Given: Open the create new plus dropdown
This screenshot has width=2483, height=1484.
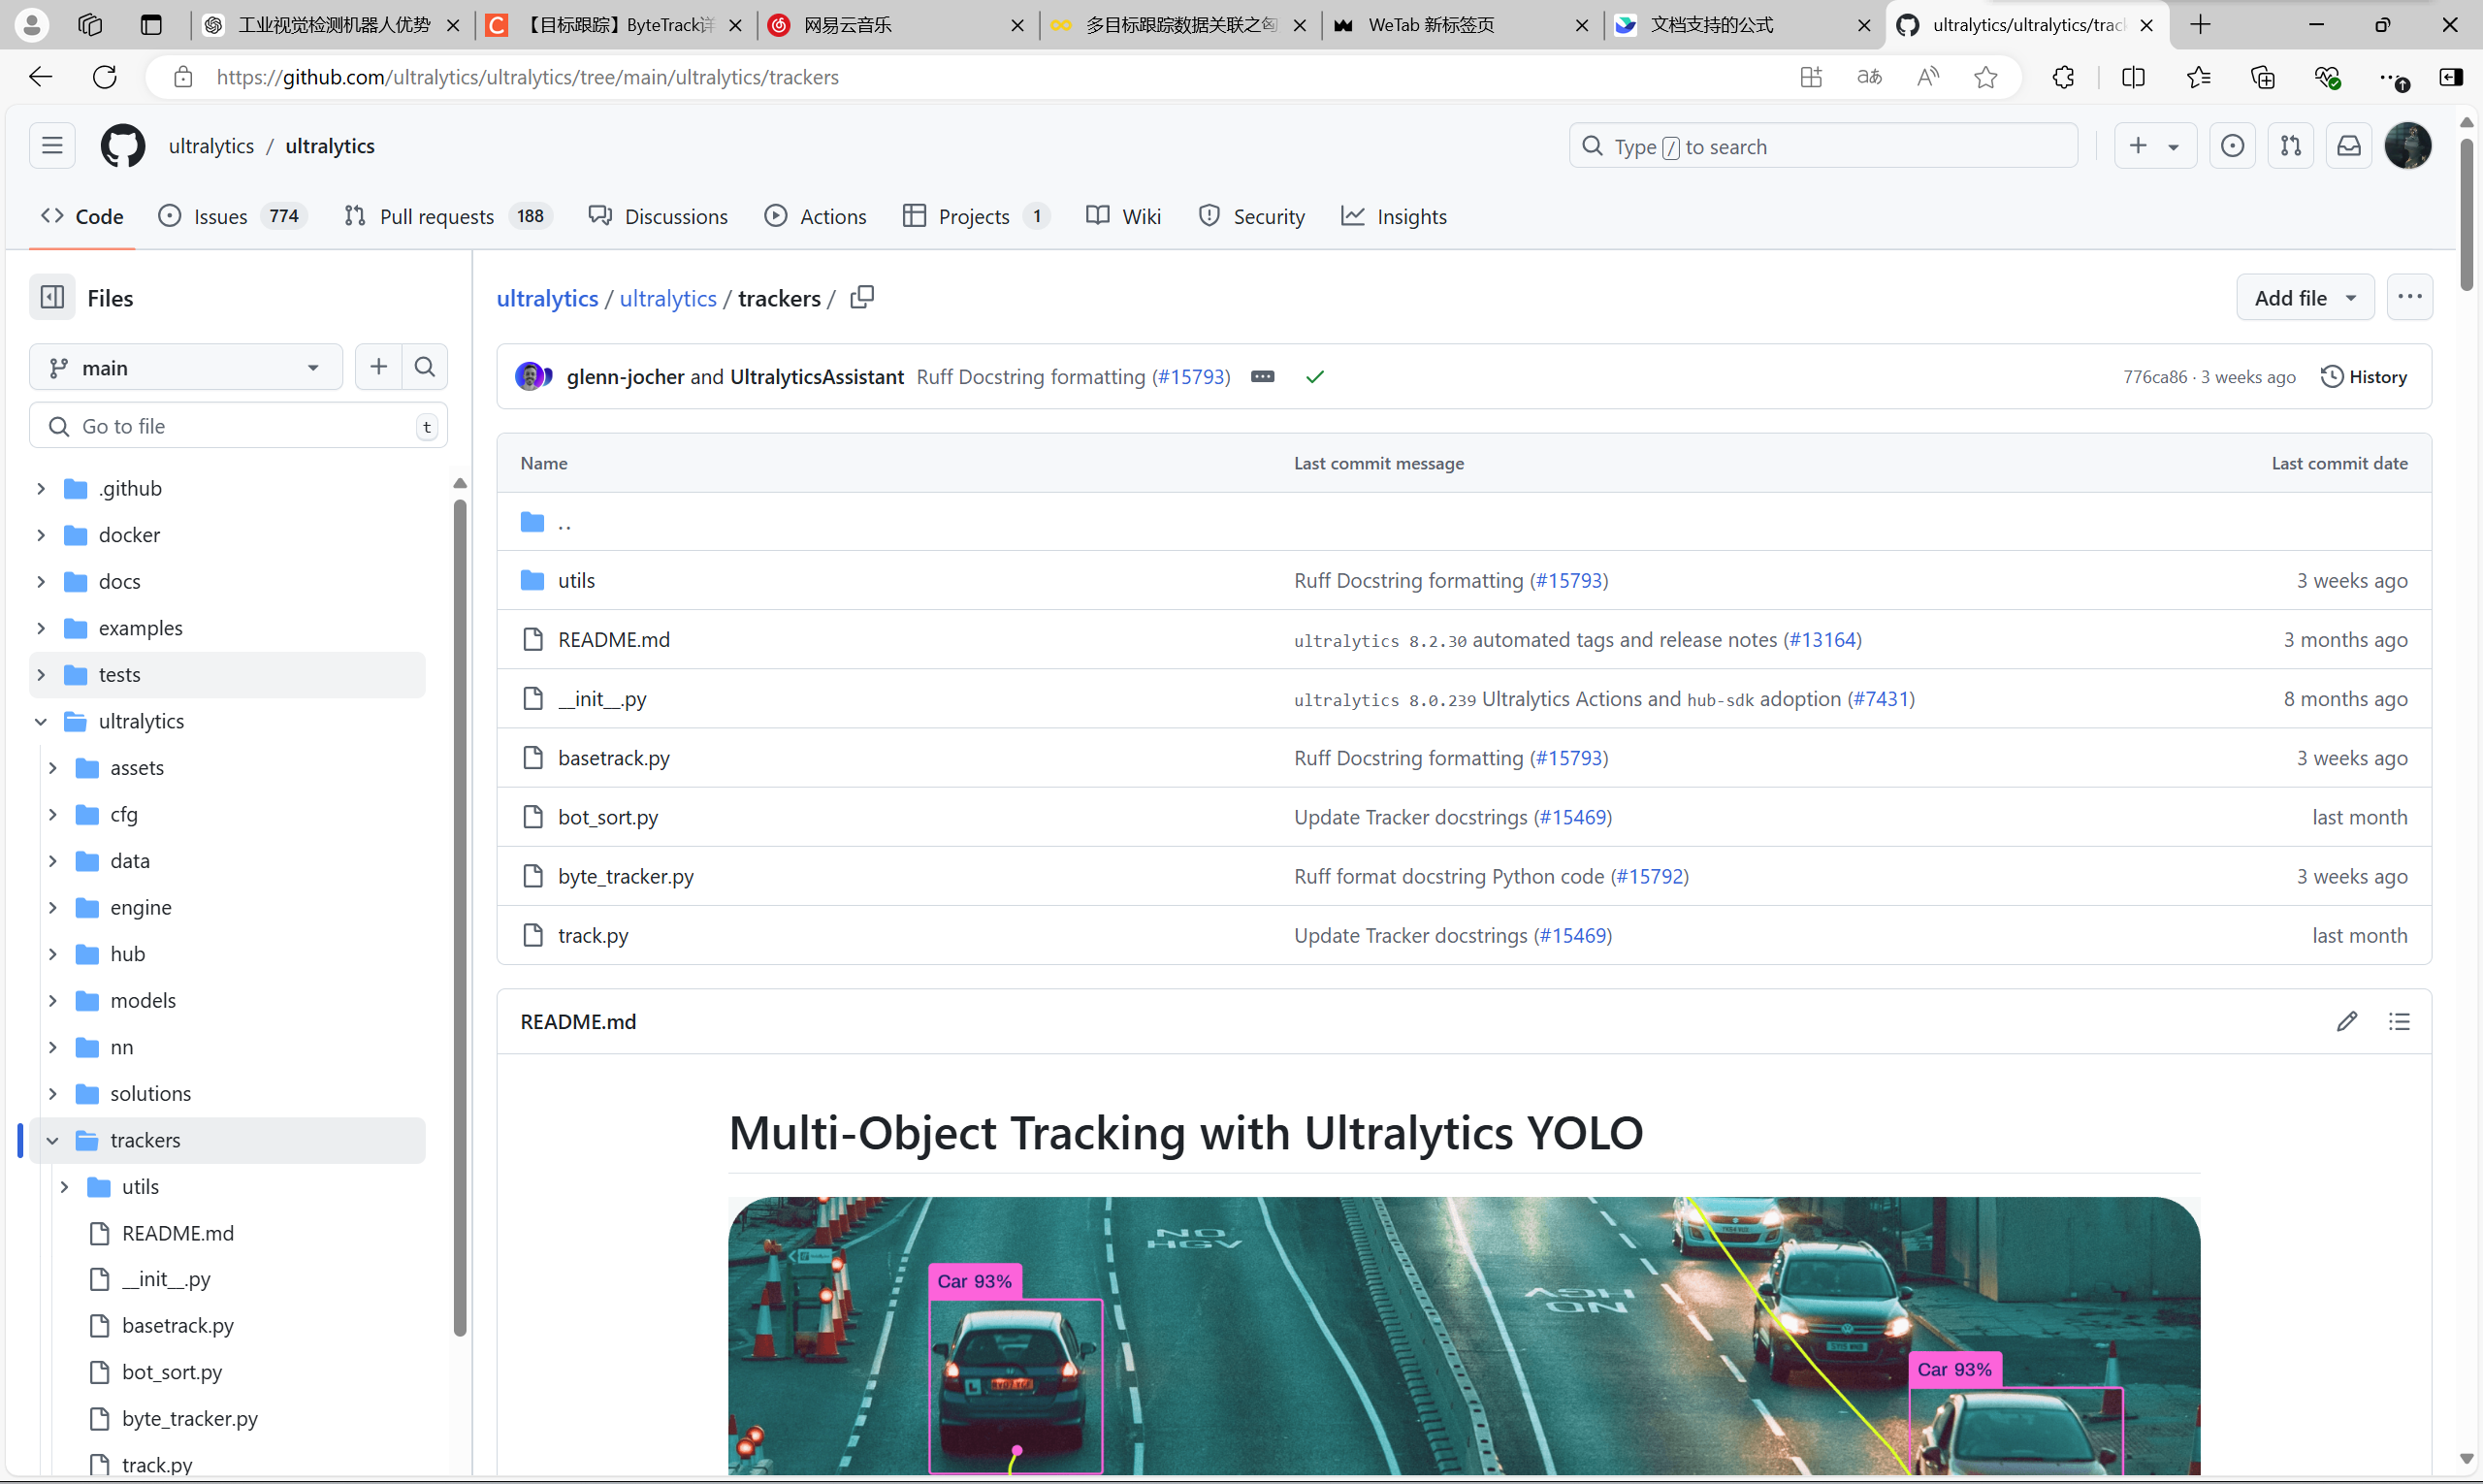Looking at the screenshot, I should coord(2155,146).
